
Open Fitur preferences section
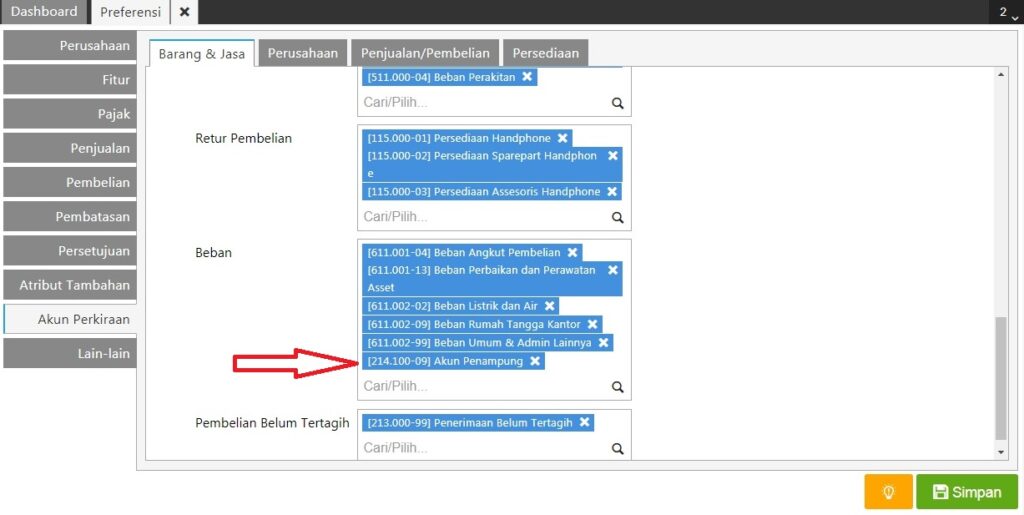pos(70,80)
